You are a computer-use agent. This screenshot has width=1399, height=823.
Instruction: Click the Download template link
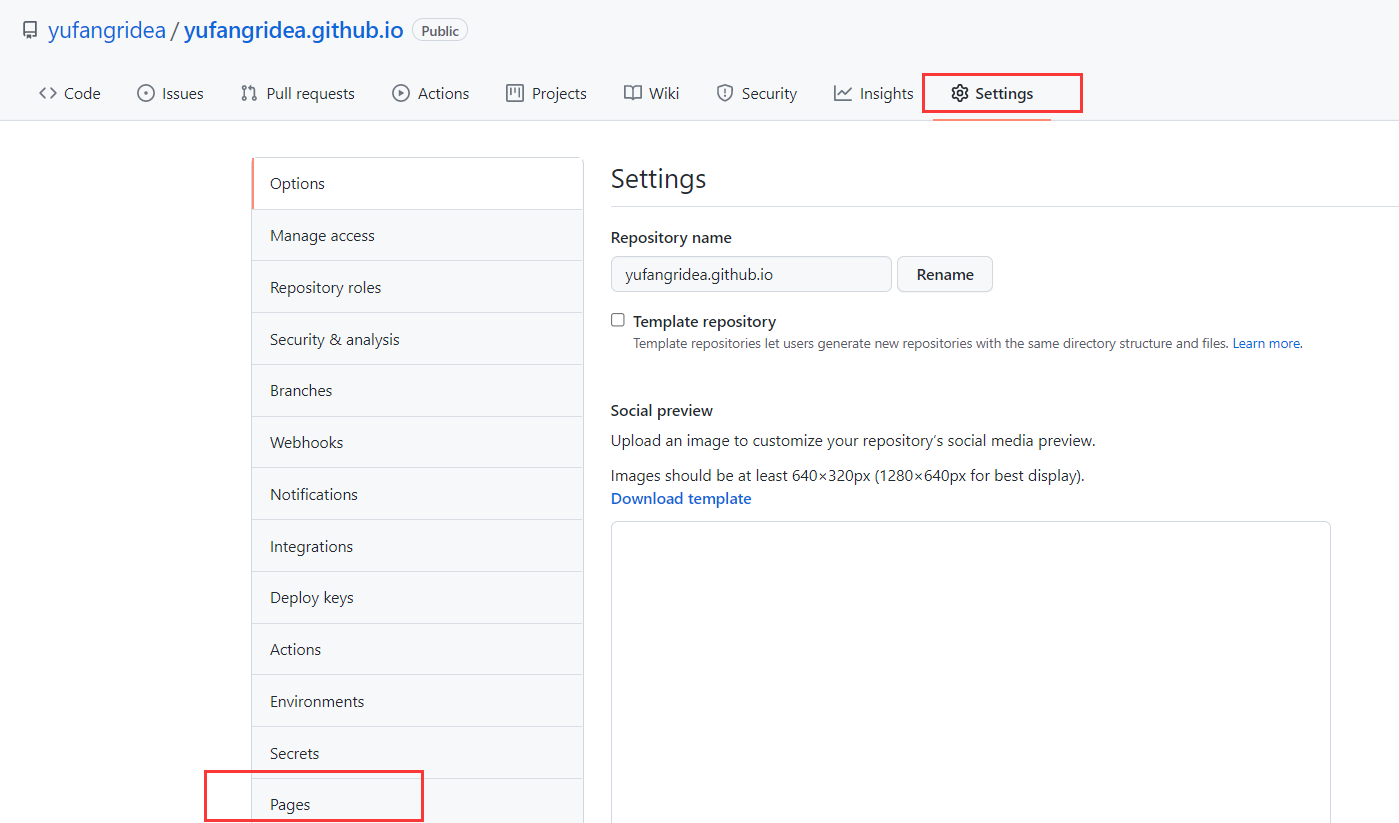click(681, 498)
